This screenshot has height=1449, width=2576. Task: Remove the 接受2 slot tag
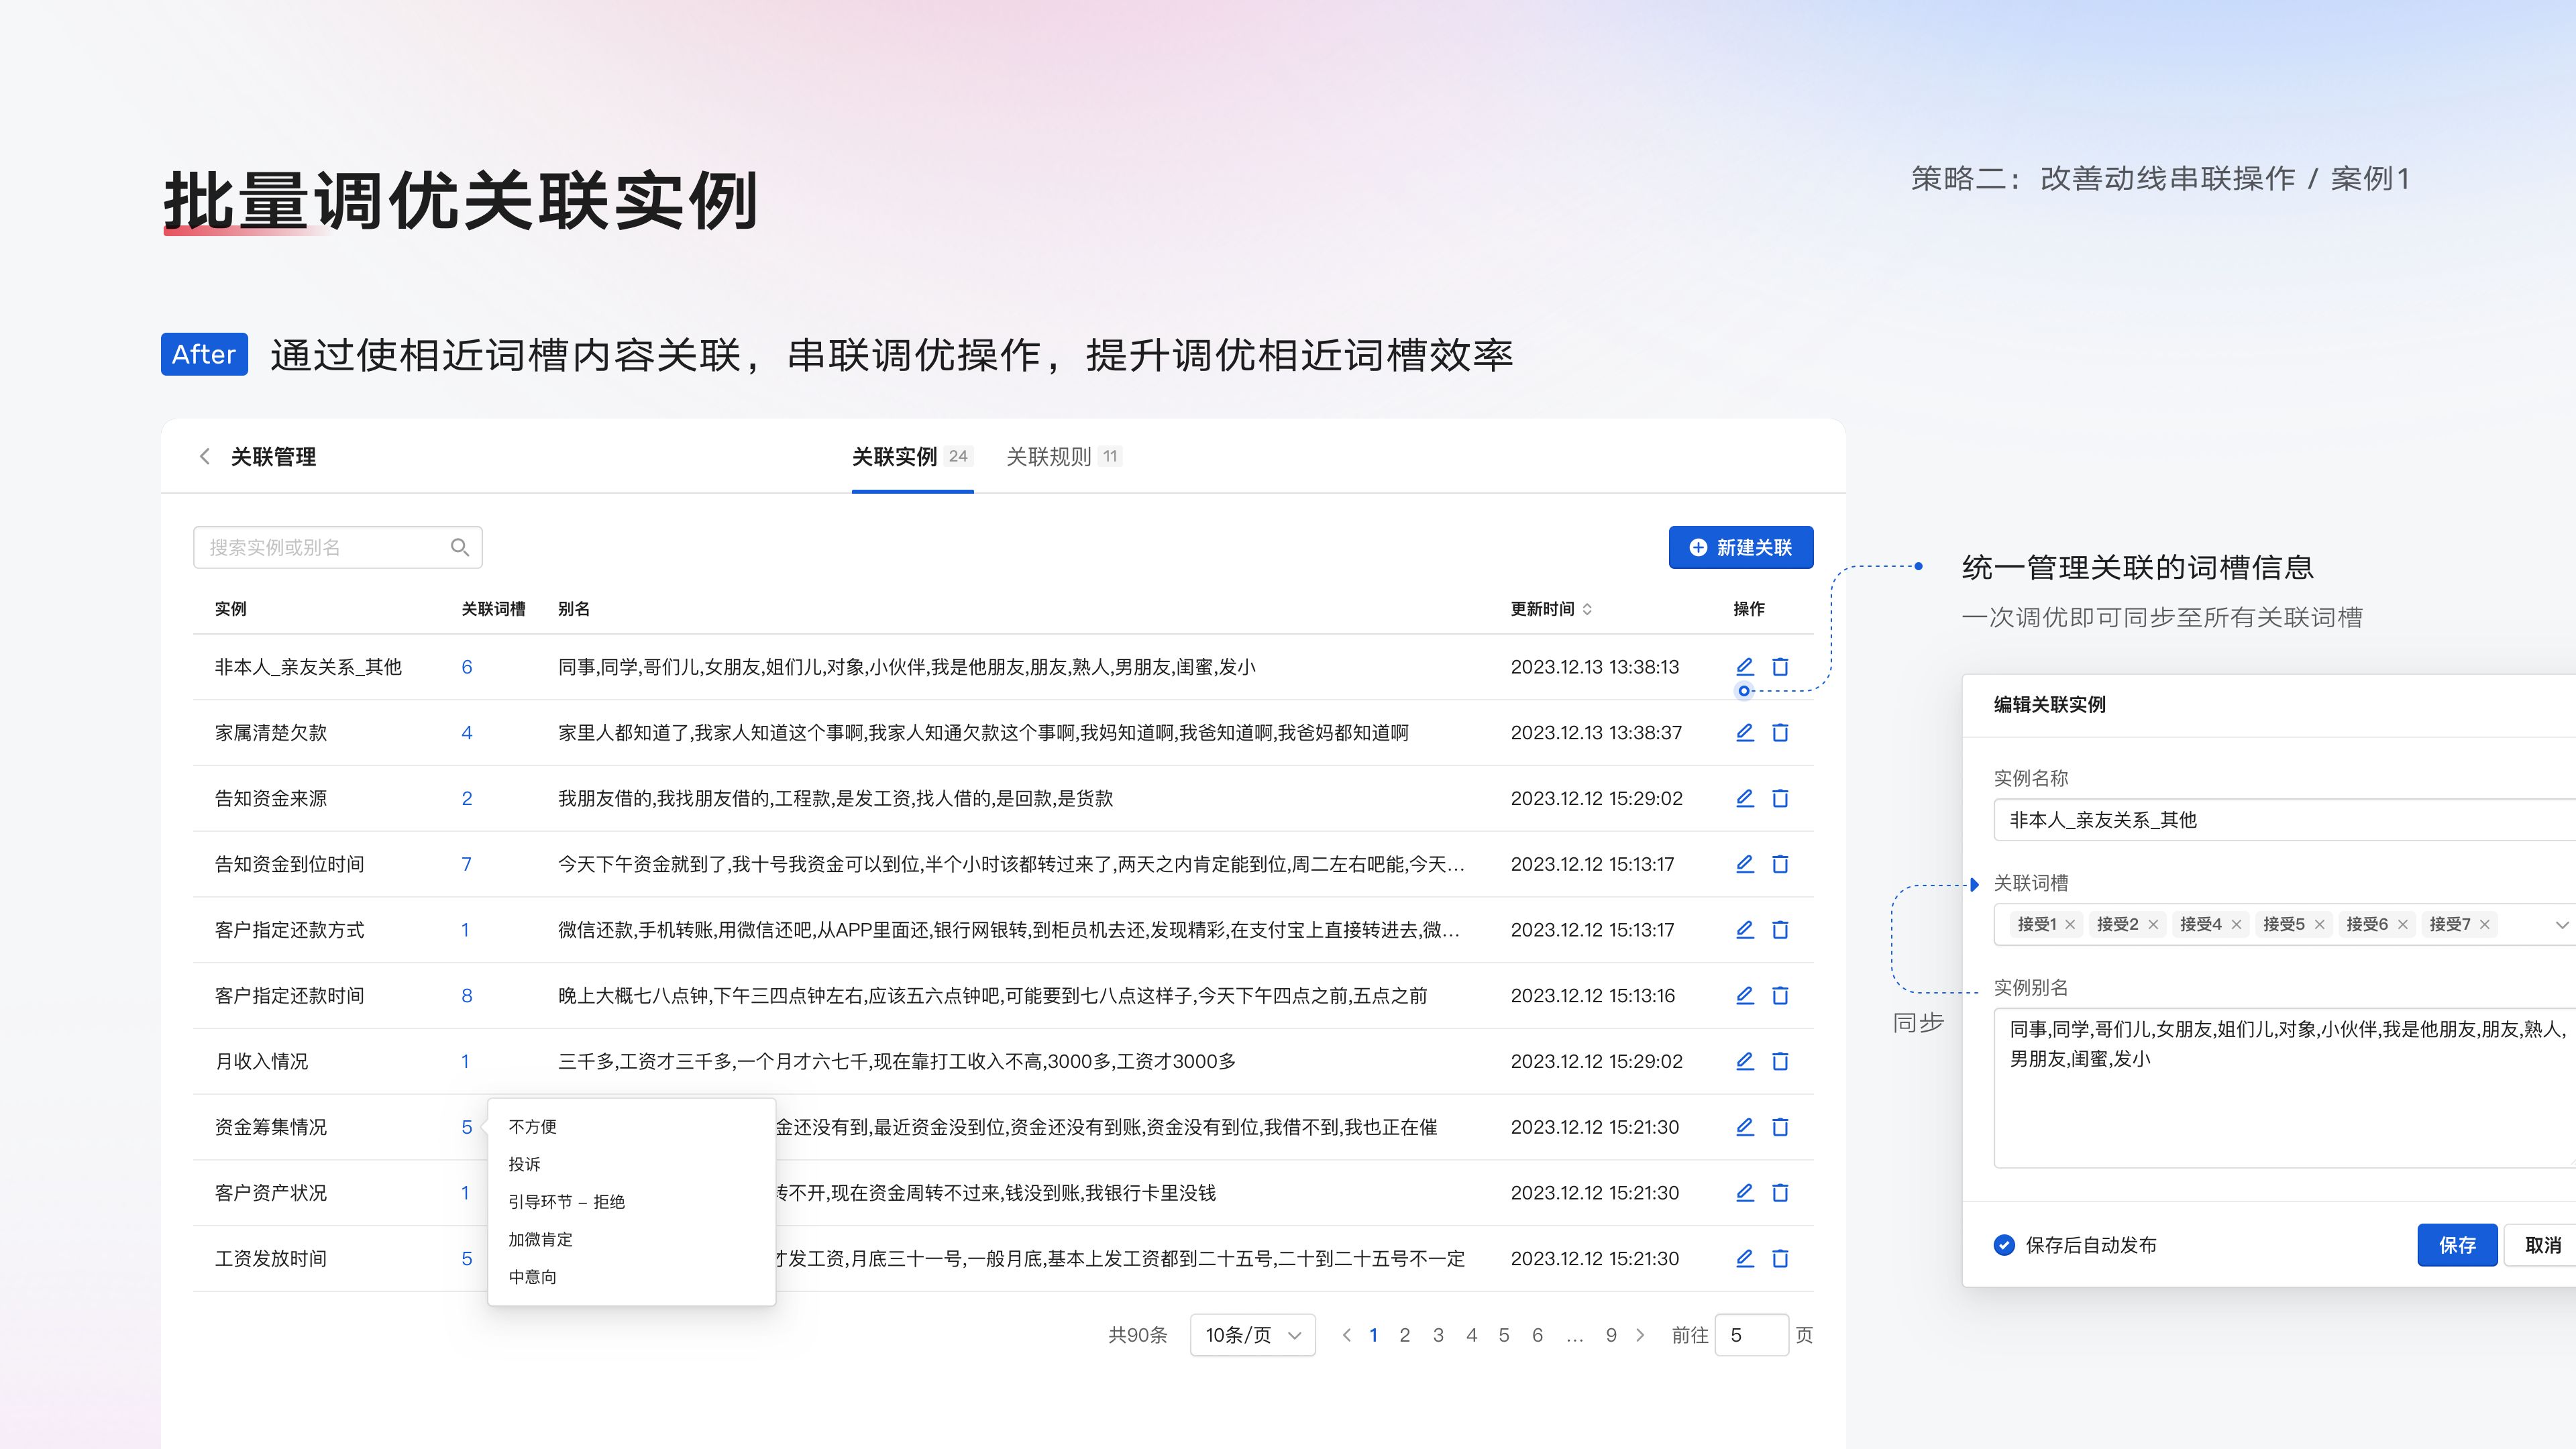point(2153,924)
